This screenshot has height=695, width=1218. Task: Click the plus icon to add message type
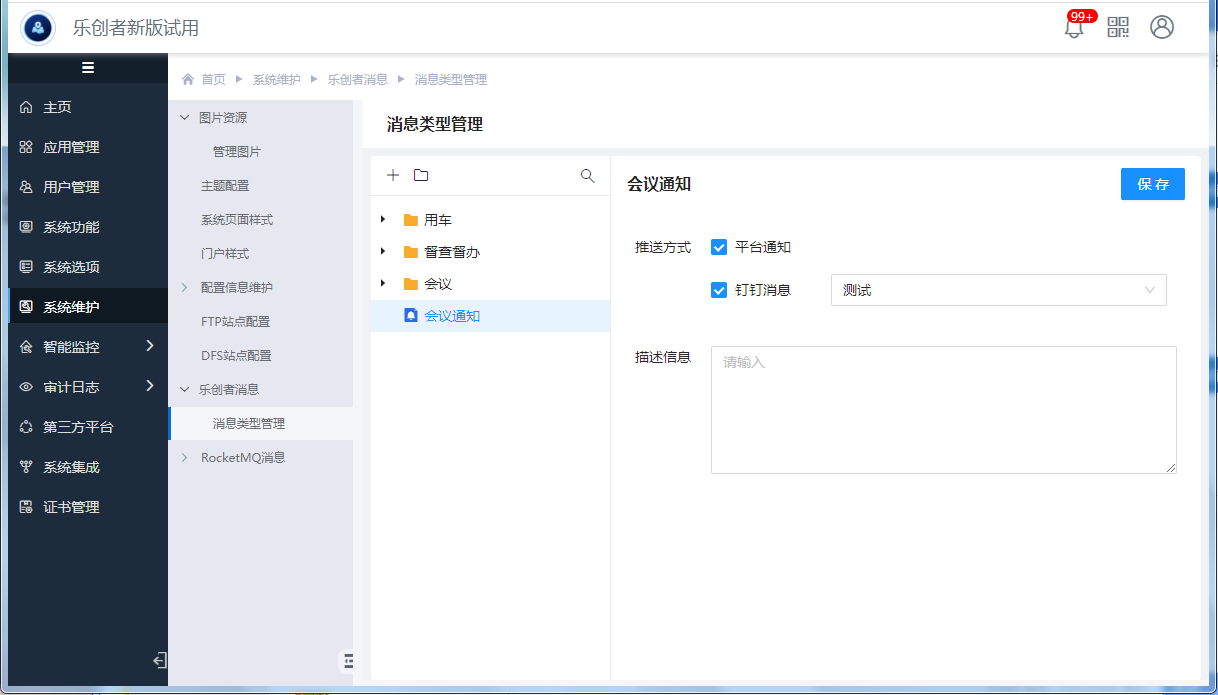393,176
